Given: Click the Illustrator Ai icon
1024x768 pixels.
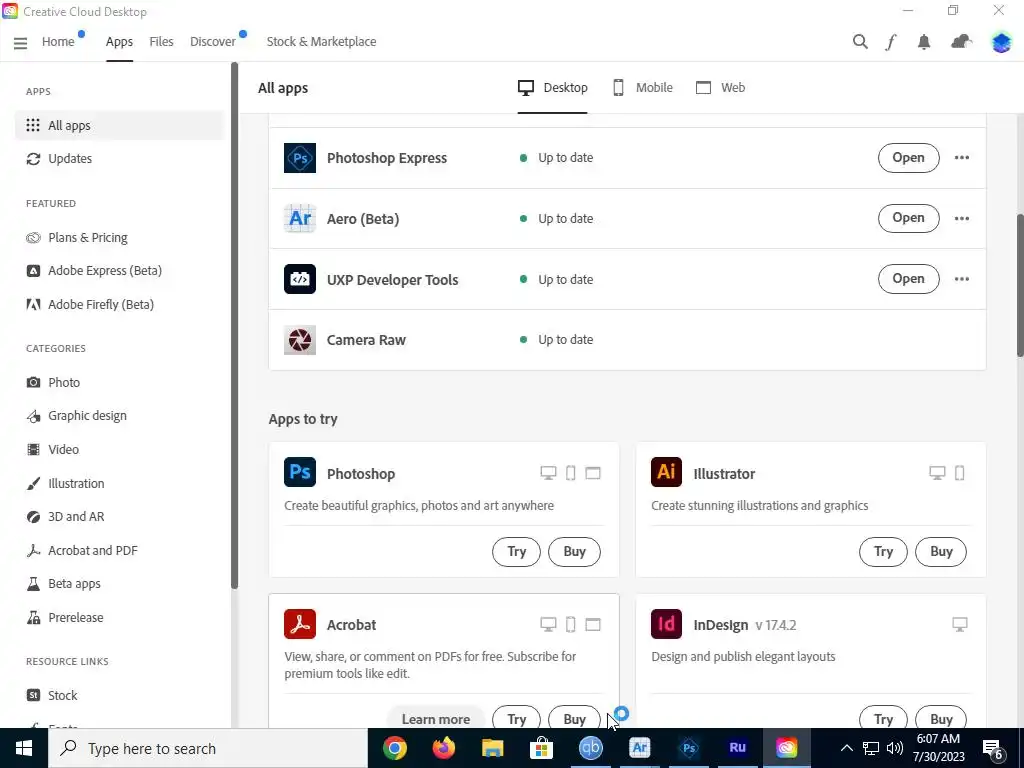Looking at the screenshot, I should tap(666, 472).
